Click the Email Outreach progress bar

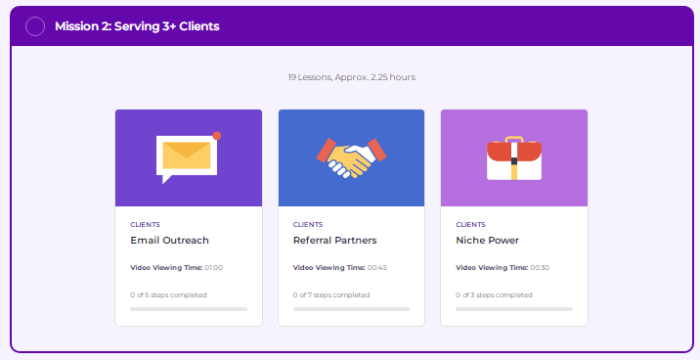(x=188, y=309)
